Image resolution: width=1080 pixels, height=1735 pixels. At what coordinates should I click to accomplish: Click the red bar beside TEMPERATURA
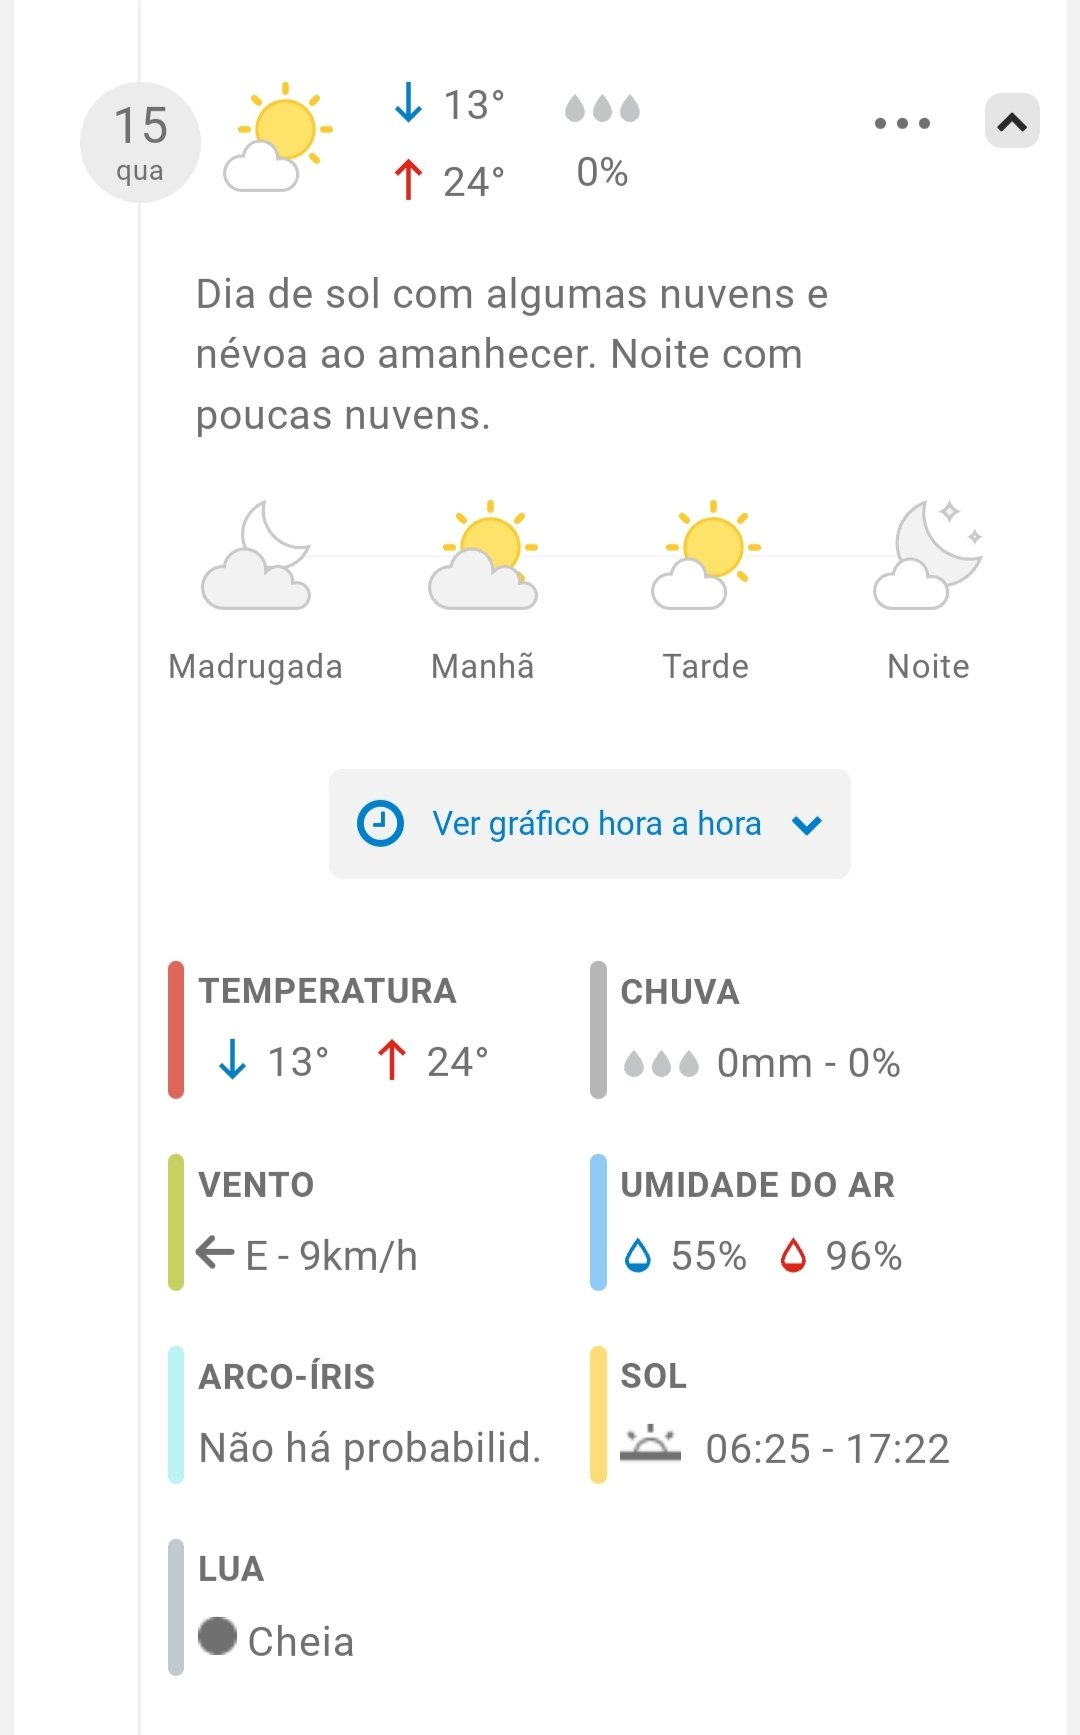176,1029
